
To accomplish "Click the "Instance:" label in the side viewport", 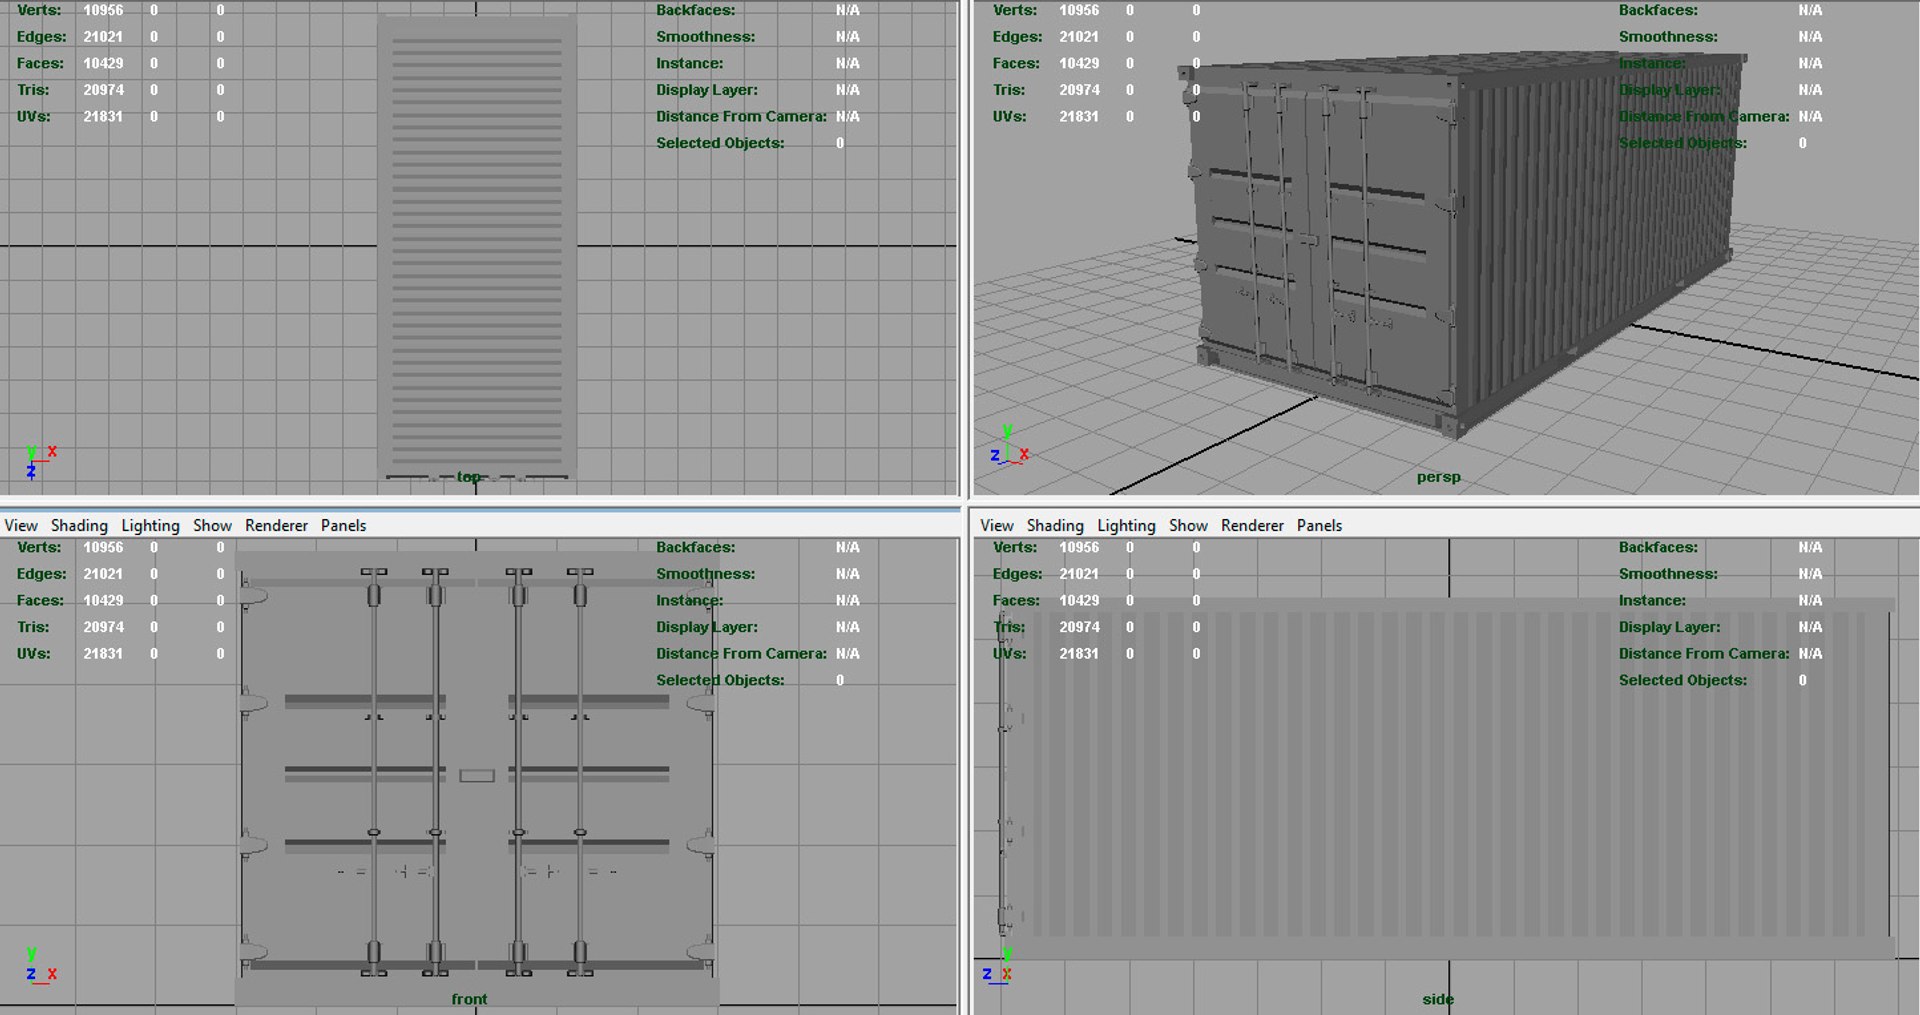I will [1652, 600].
